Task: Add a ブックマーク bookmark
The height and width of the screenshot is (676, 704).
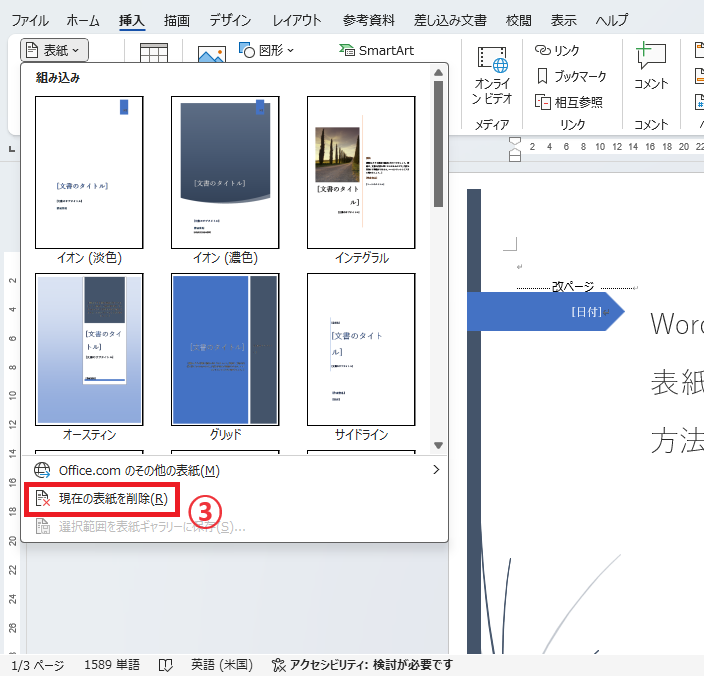Action: click(x=571, y=76)
